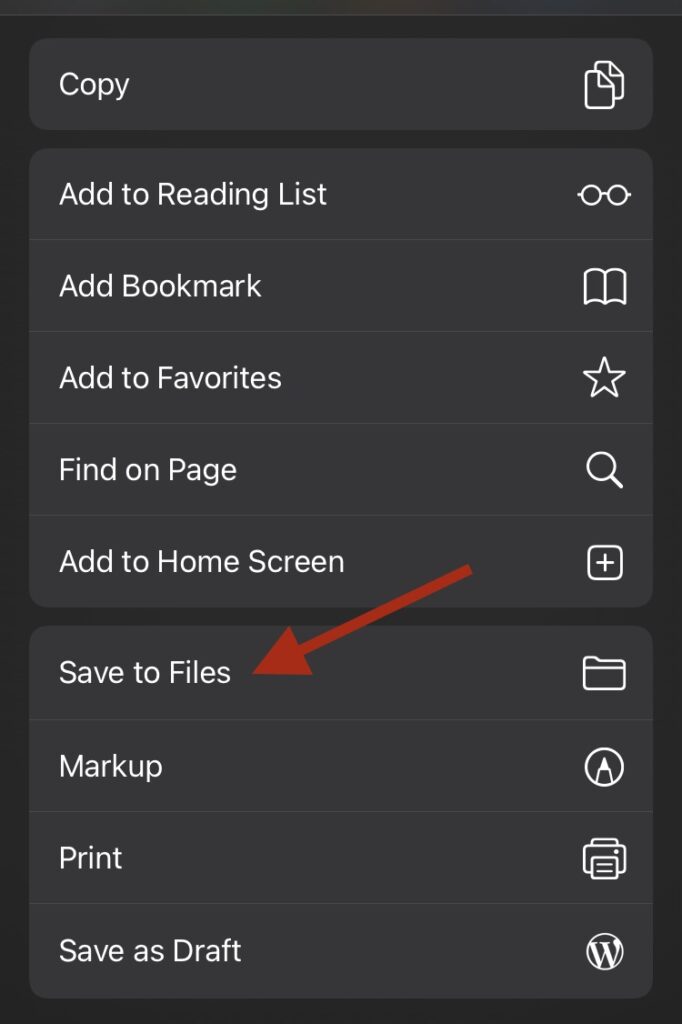The image size is (682, 1024).
Task: Tap the star Favorites icon
Action: (604, 377)
